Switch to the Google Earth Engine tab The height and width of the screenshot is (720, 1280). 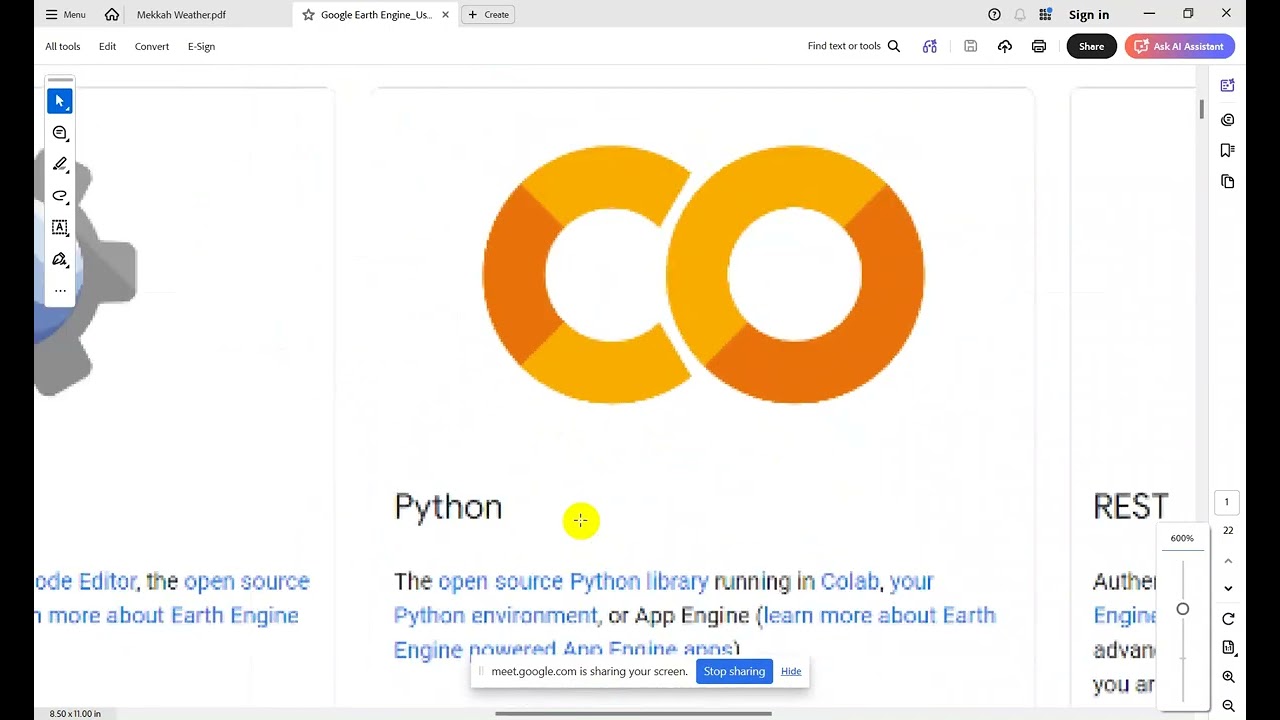click(x=376, y=15)
